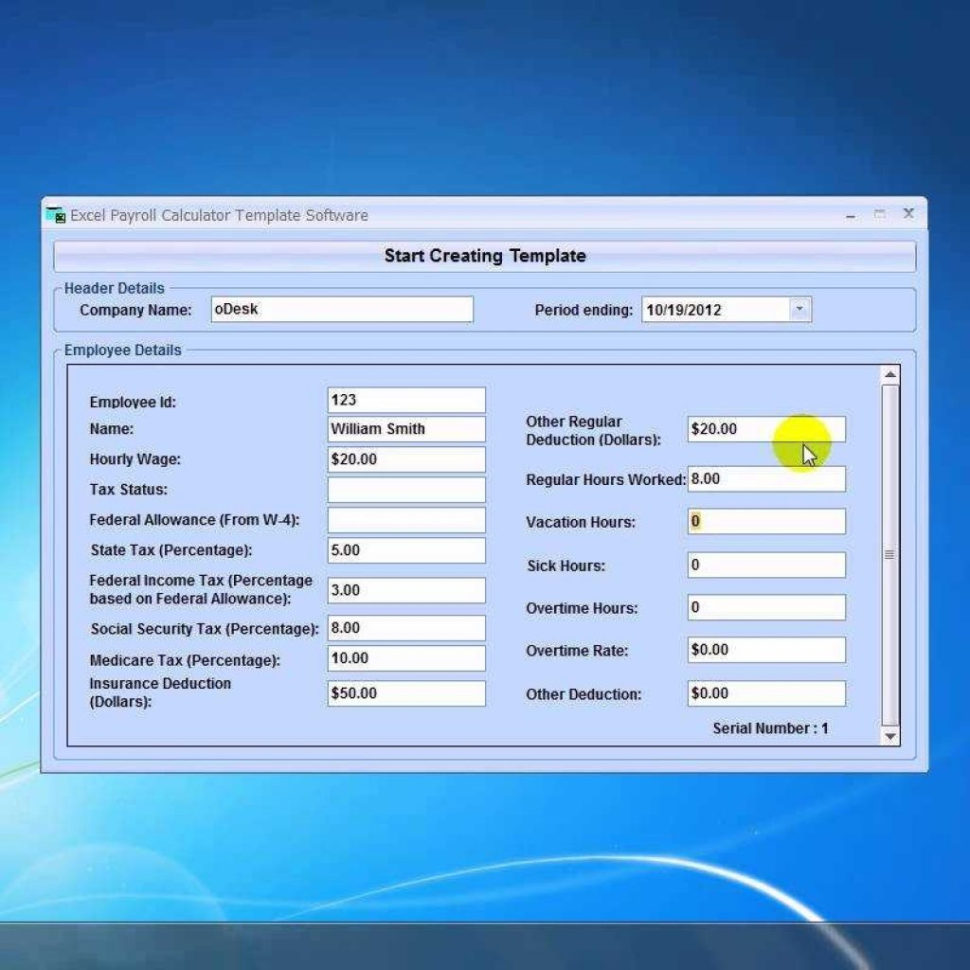Select the Overtime Rate field
Screen dimensions: 970x970
[x=765, y=650]
